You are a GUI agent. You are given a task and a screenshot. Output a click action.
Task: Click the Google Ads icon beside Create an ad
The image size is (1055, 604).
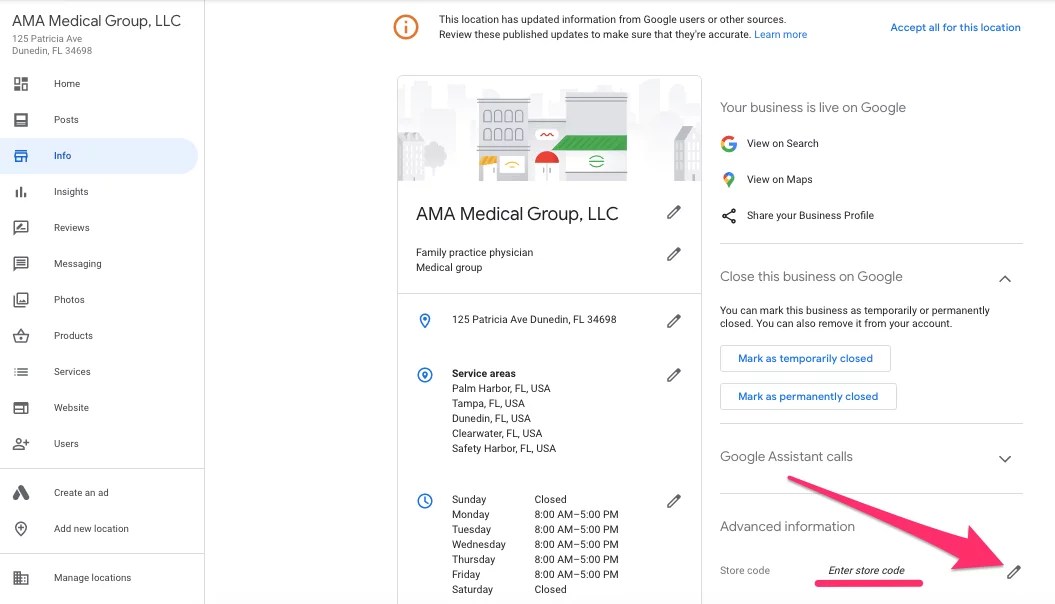(21, 493)
